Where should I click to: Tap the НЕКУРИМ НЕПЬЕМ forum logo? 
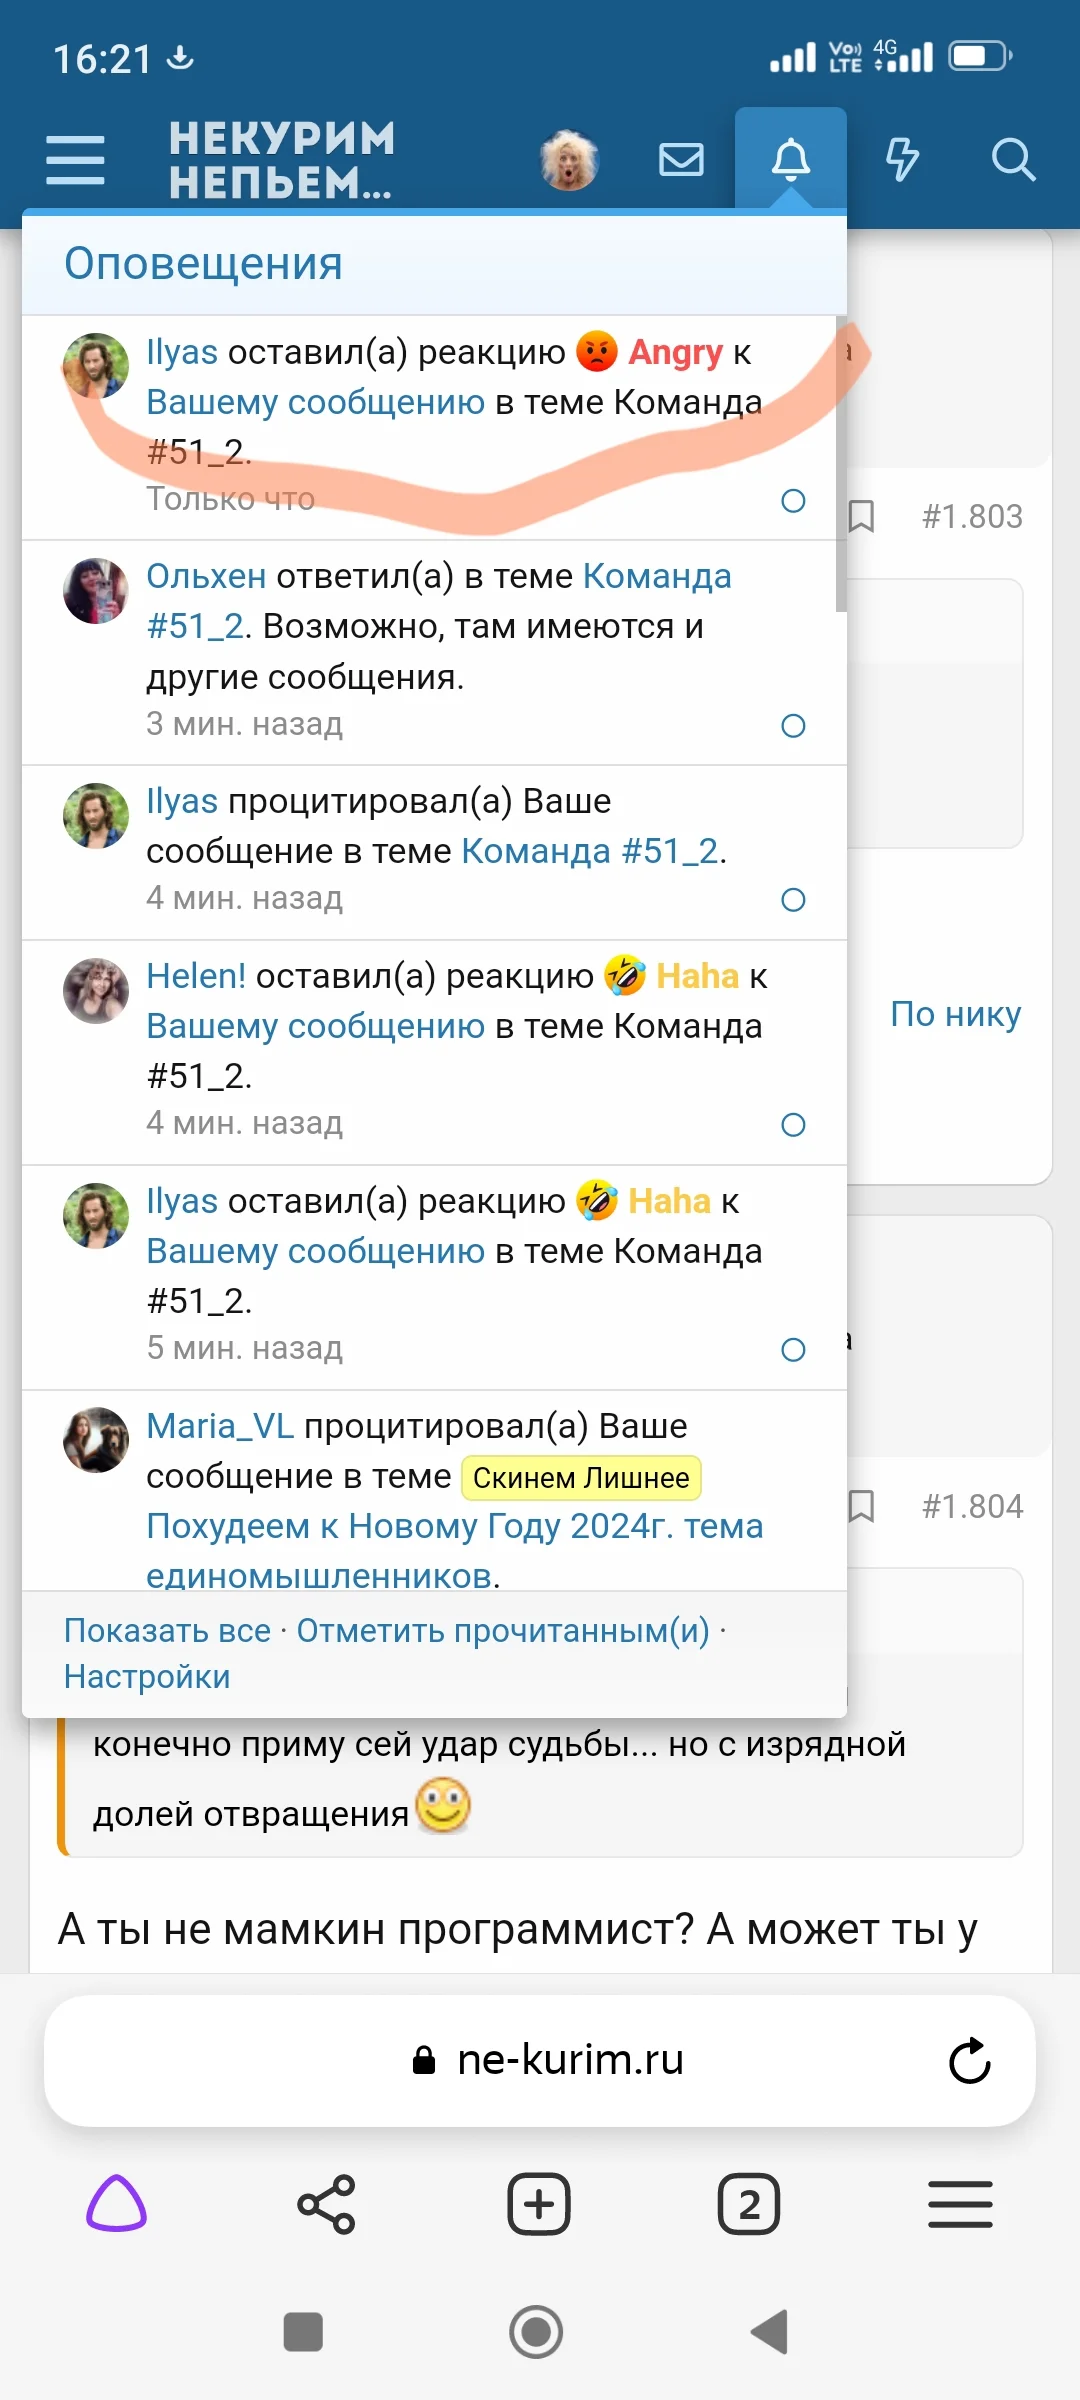coord(282,160)
